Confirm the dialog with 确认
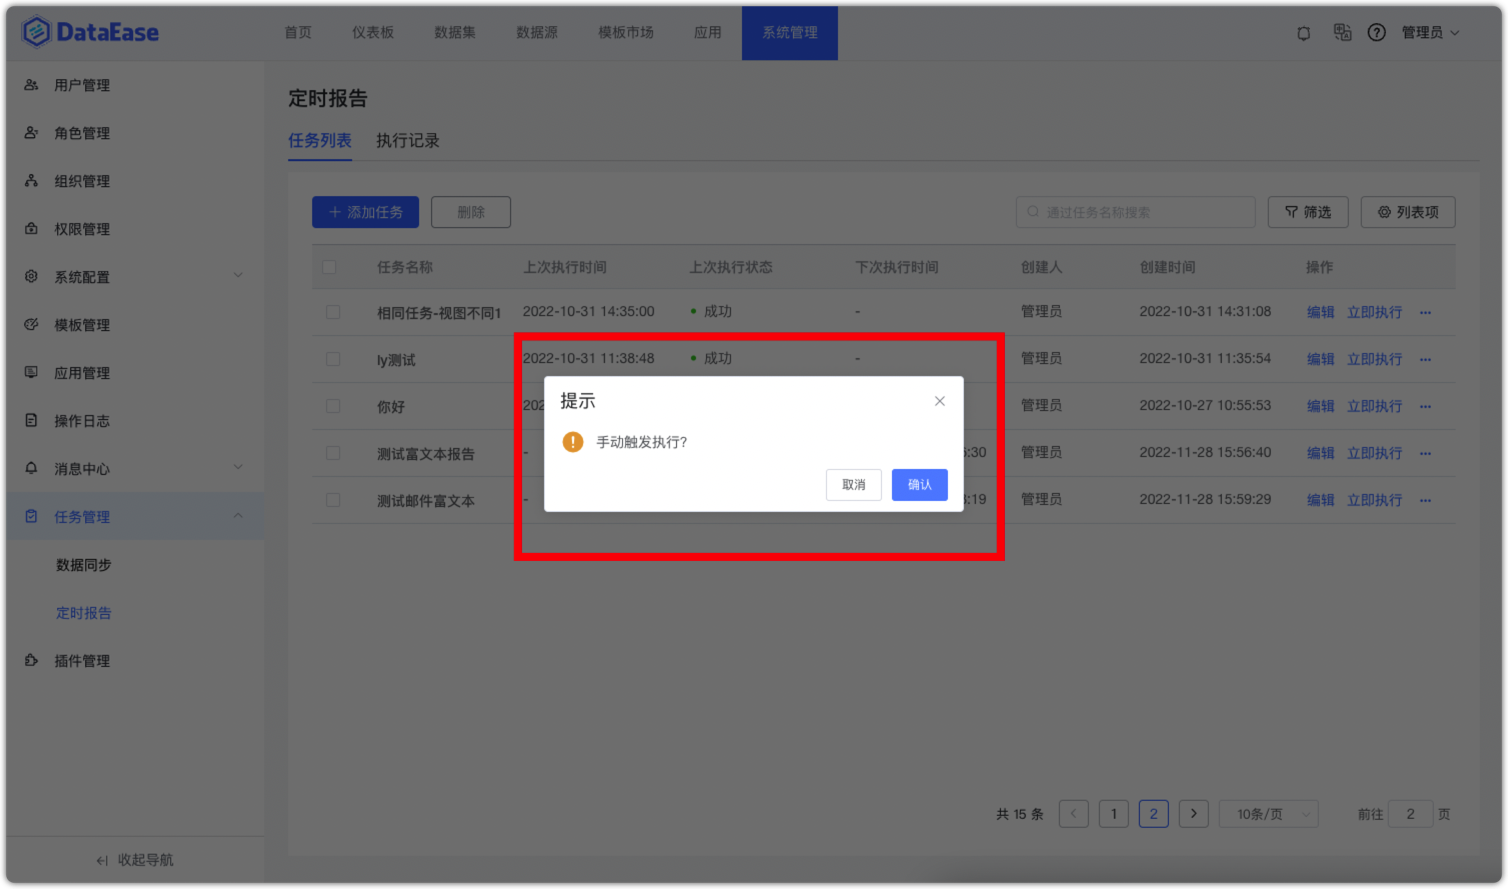This screenshot has height=889, width=1508. (919, 485)
